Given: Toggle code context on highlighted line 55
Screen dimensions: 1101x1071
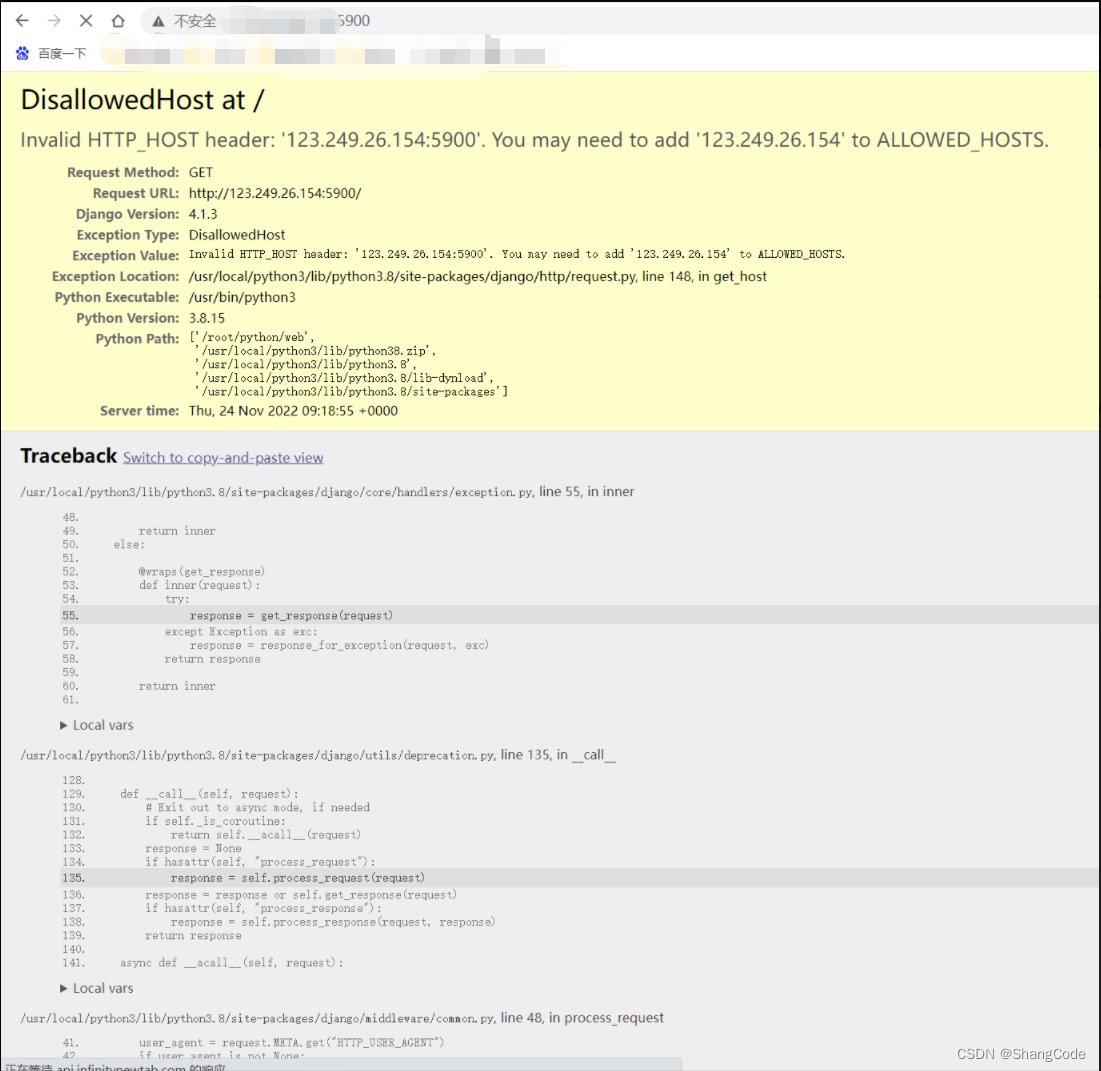Looking at the screenshot, I should (x=300, y=615).
